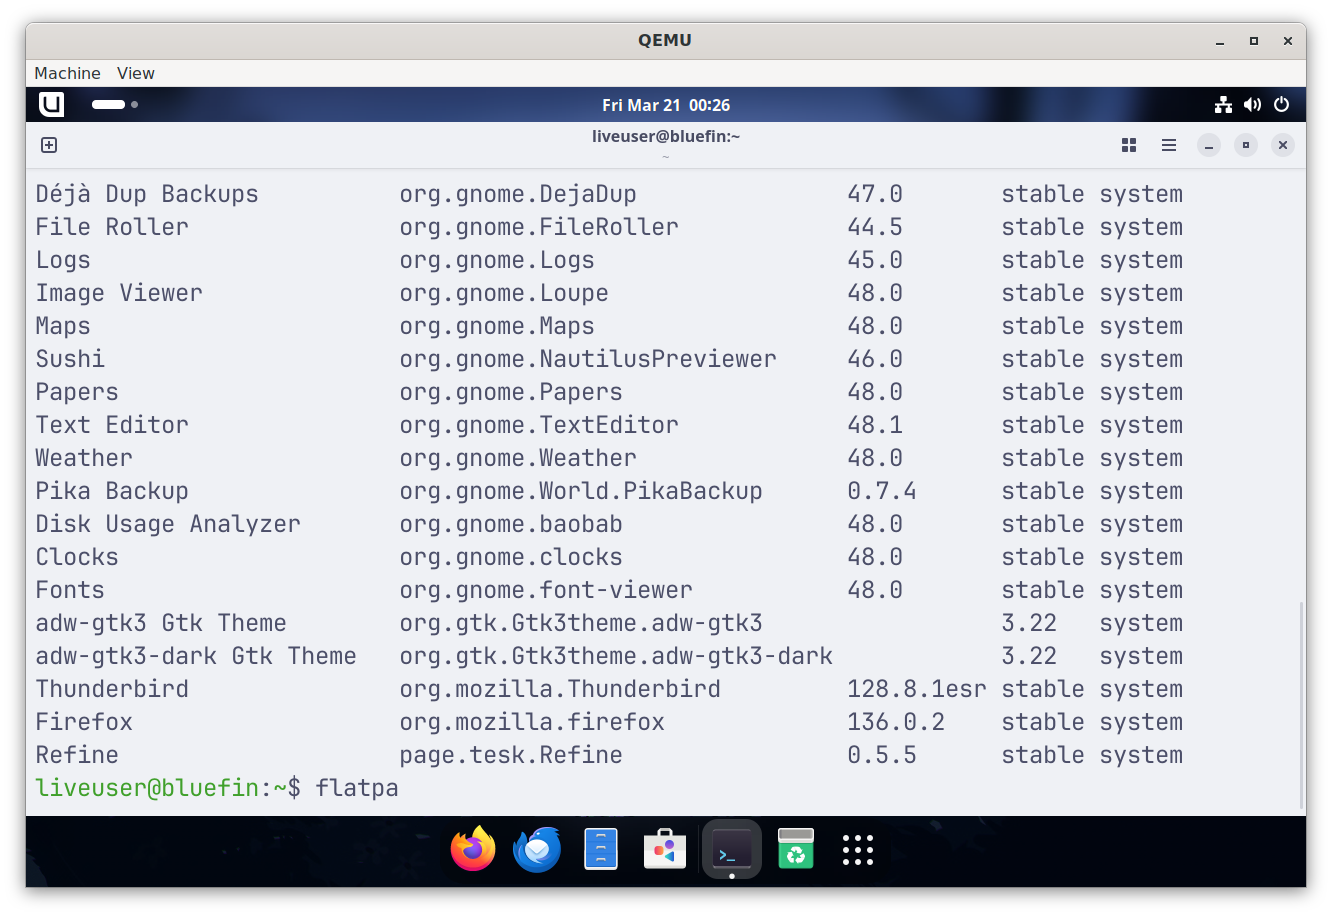Click 'system' in the Refine row
This screenshot has width=1332, height=916.
1141,755
